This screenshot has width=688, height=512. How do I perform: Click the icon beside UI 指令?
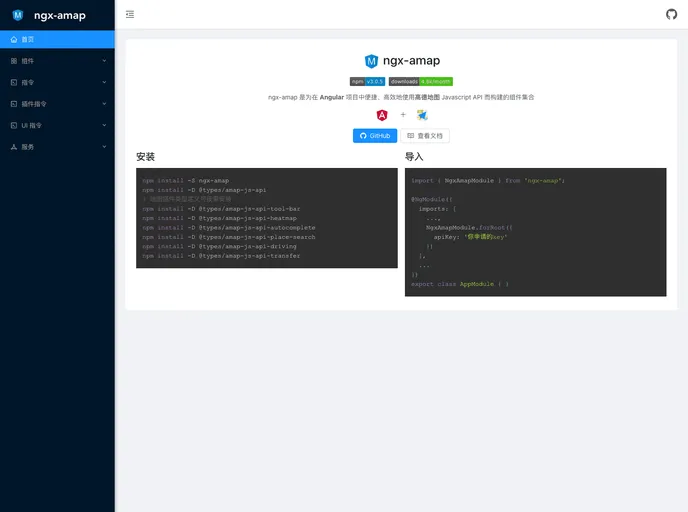click(14, 125)
